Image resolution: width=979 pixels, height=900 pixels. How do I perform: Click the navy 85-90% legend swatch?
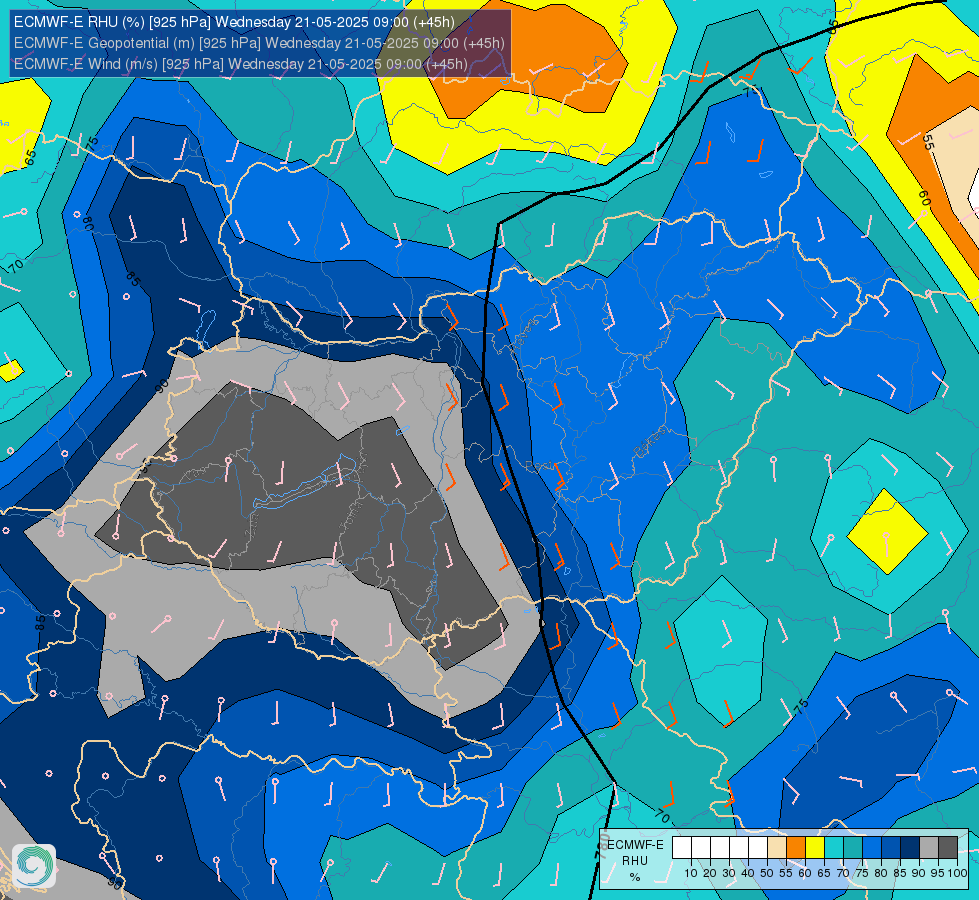[x=910, y=848]
